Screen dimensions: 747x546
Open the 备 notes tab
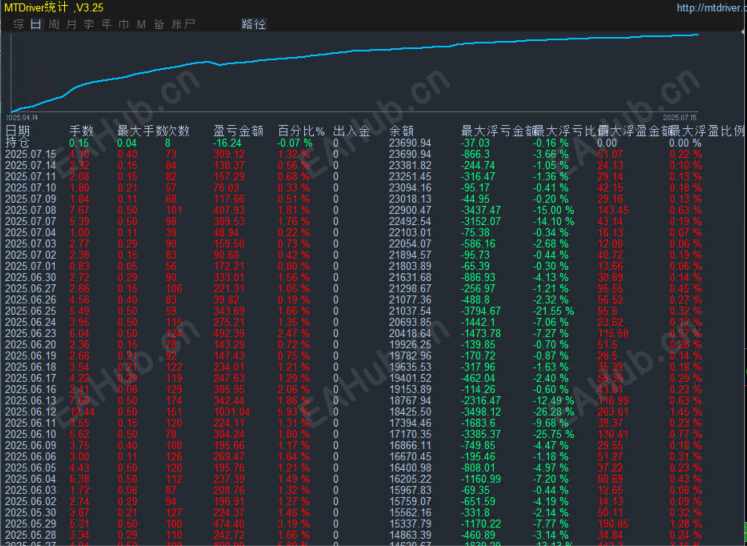pyautogui.click(x=159, y=24)
